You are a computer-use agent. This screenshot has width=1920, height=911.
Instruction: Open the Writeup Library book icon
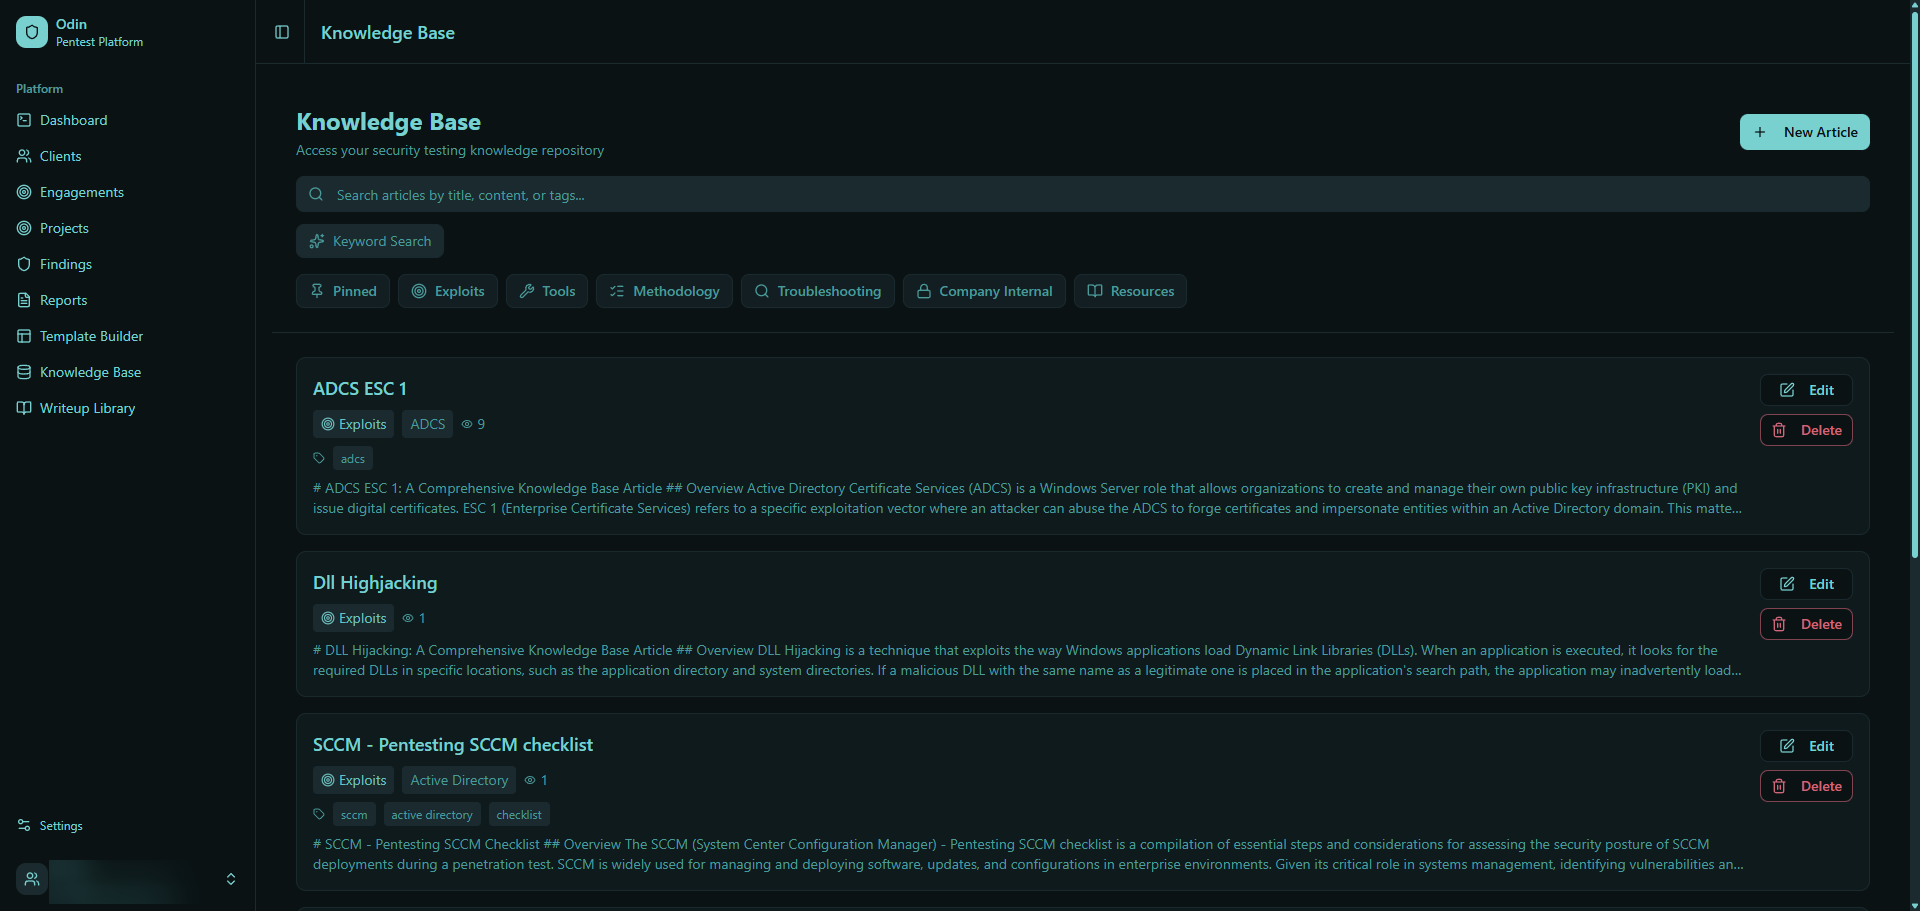pos(23,408)
